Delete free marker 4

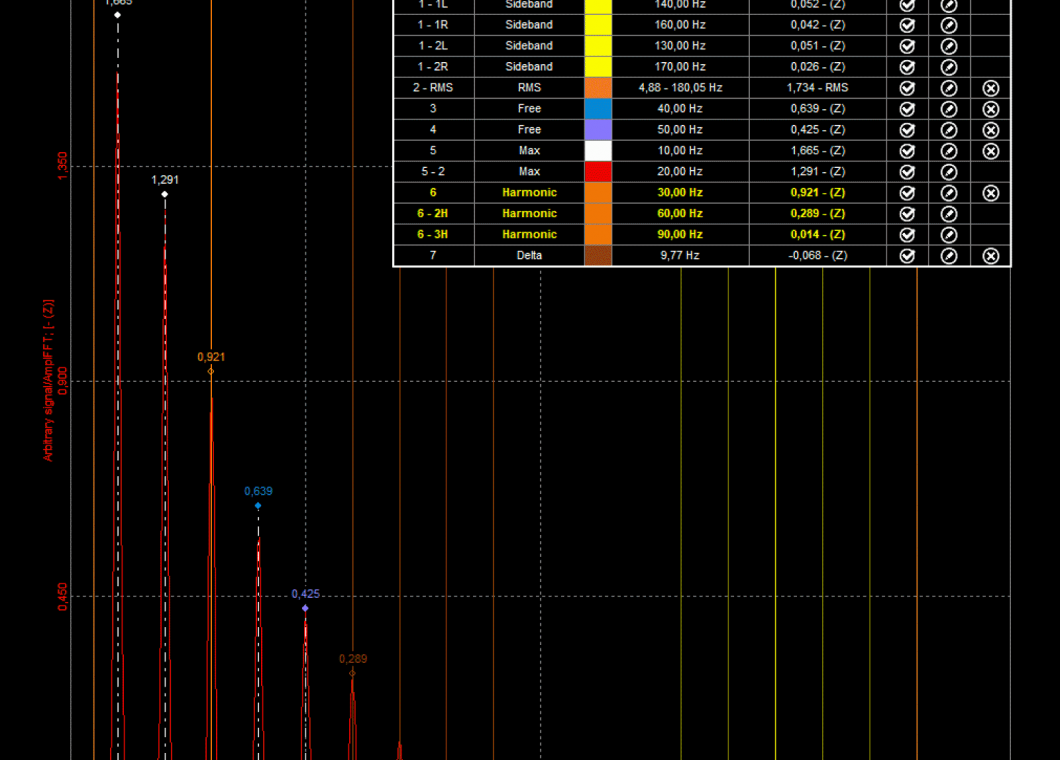[990, 130]
